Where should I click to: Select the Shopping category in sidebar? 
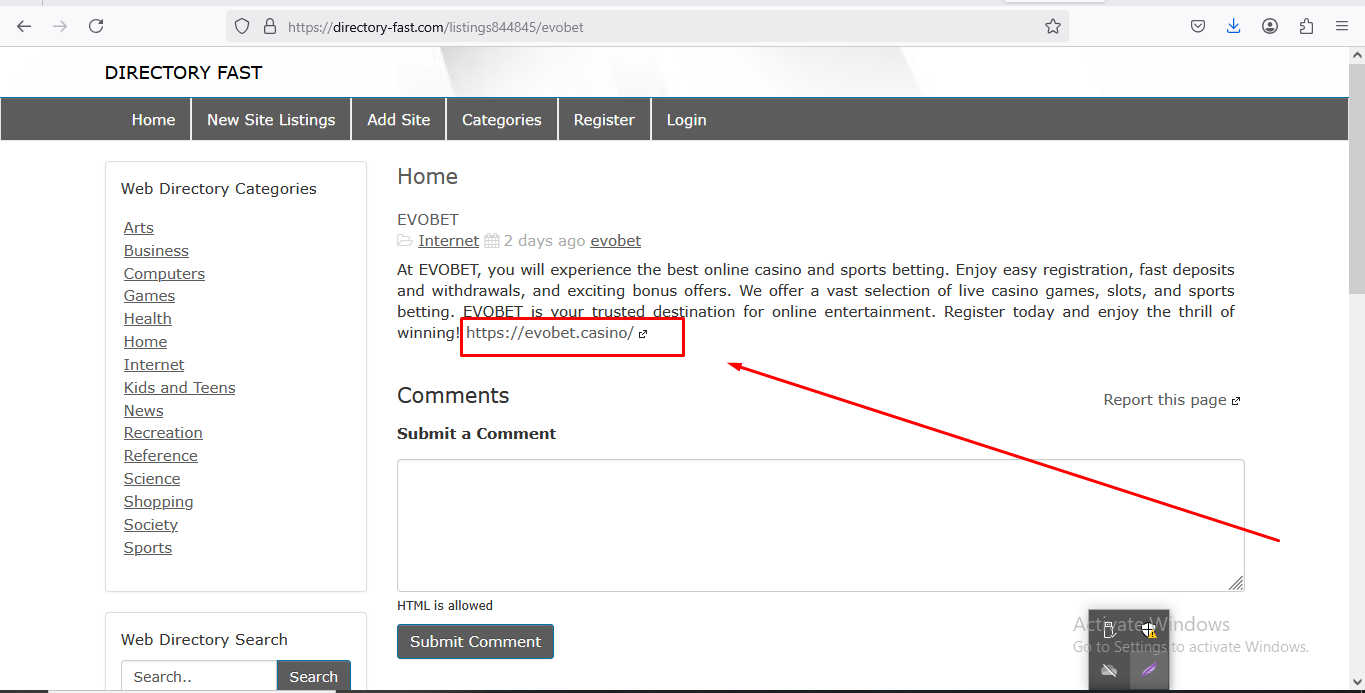[158, 502]
